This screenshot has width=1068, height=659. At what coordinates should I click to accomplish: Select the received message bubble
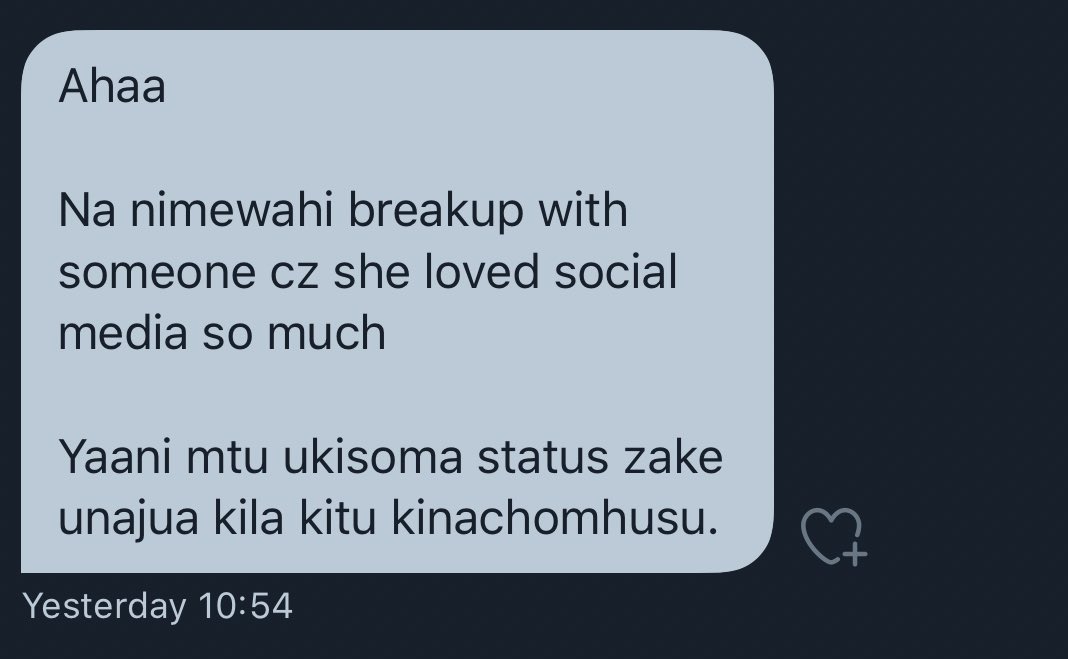397,301
